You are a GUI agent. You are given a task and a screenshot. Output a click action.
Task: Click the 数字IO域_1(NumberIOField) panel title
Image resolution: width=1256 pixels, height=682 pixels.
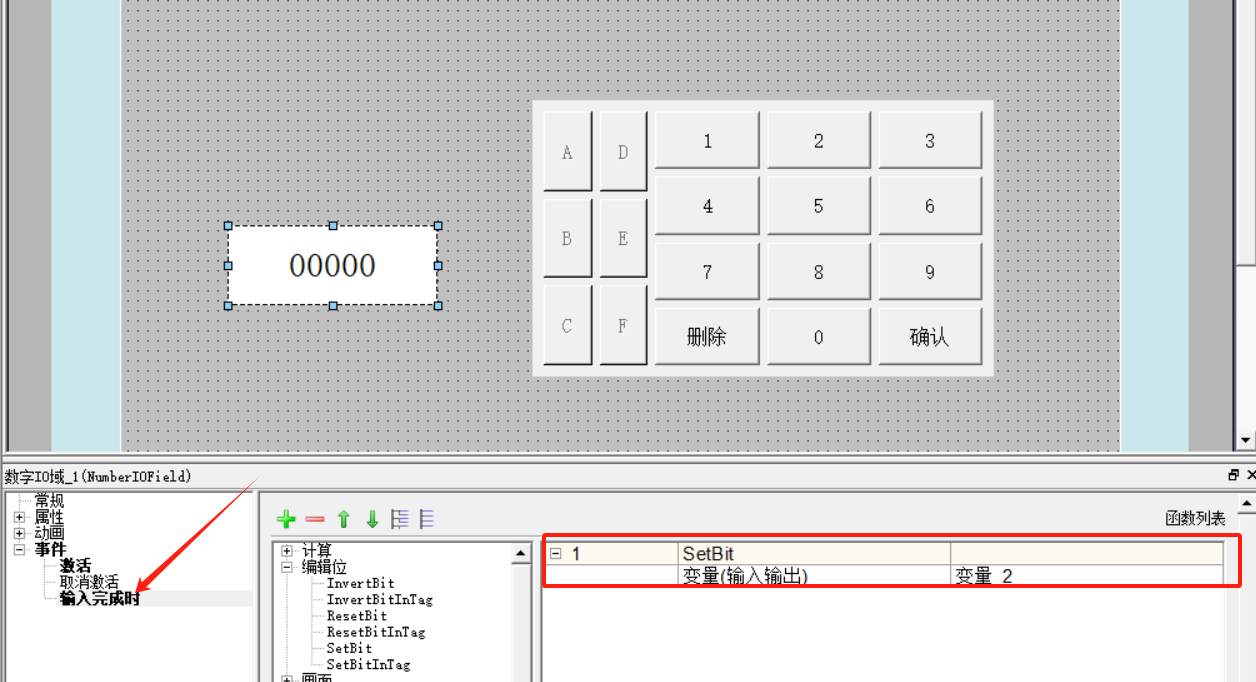click(97, 476)
